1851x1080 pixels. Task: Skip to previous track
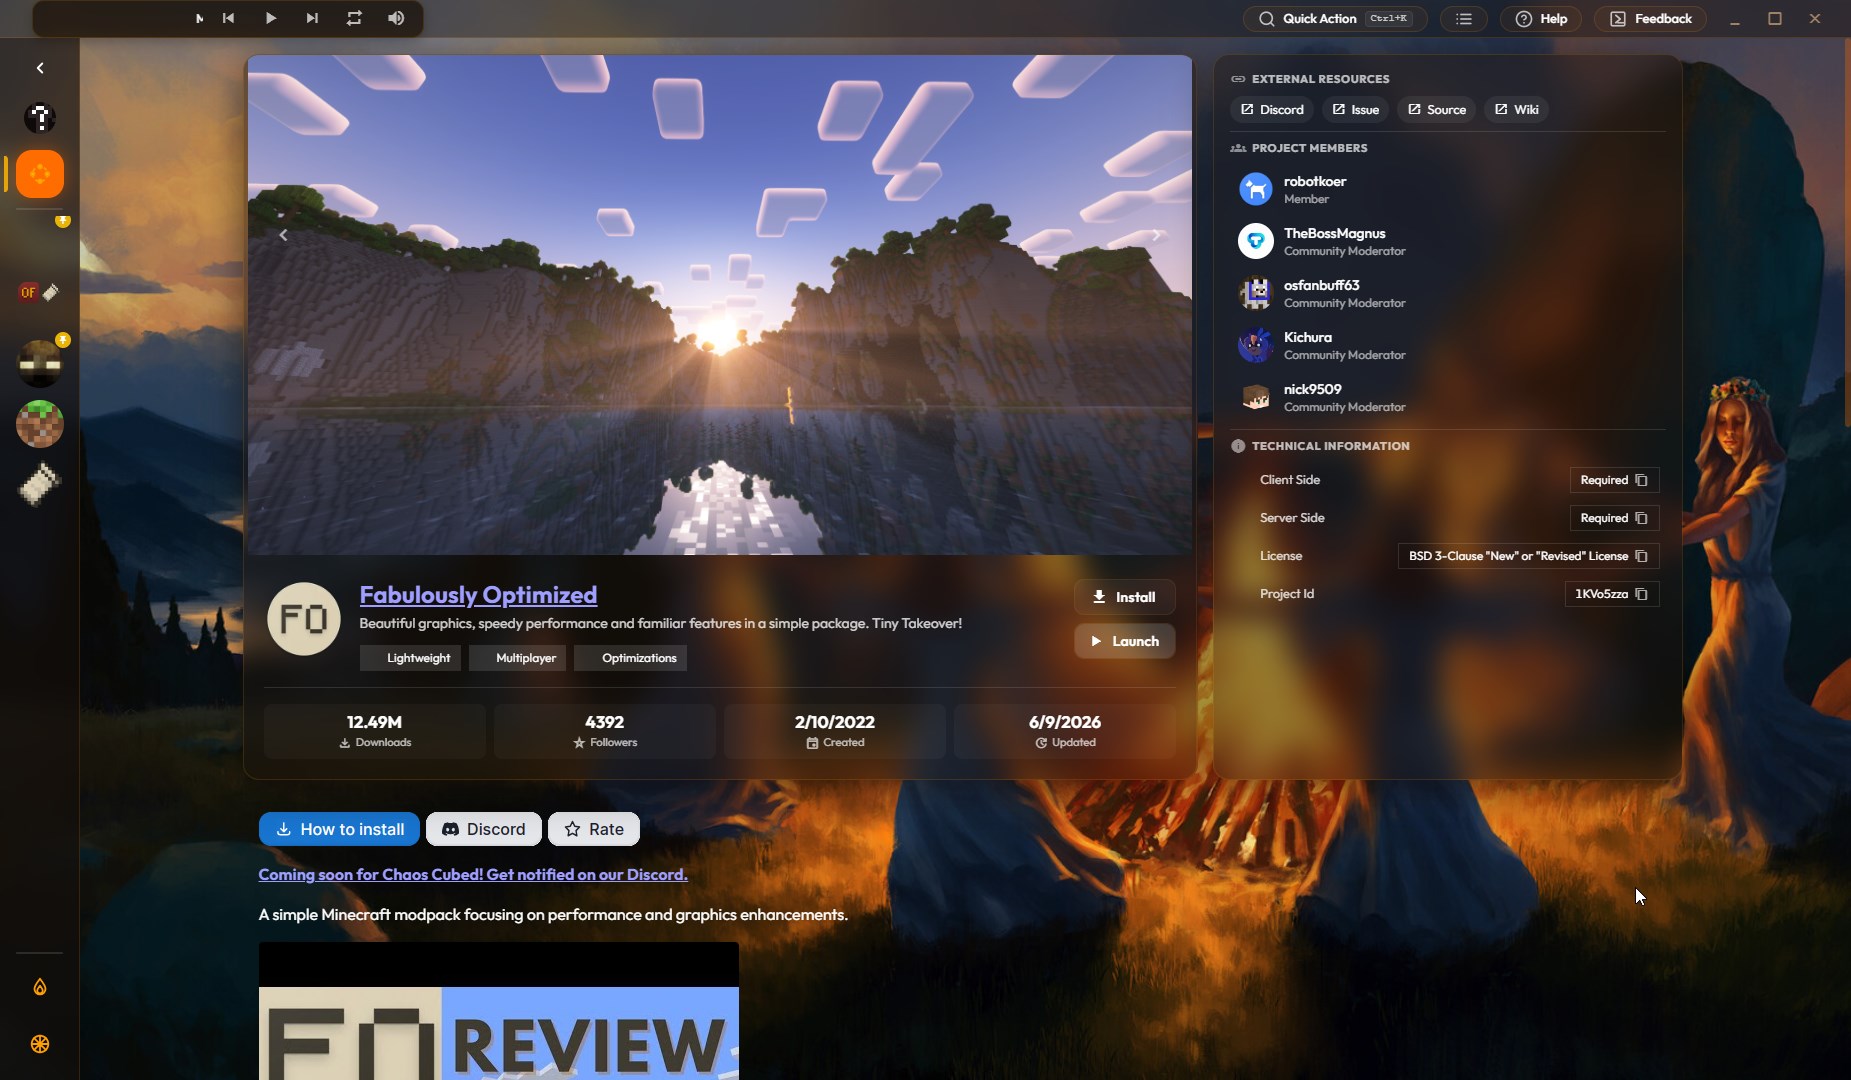tap(228, 18)
